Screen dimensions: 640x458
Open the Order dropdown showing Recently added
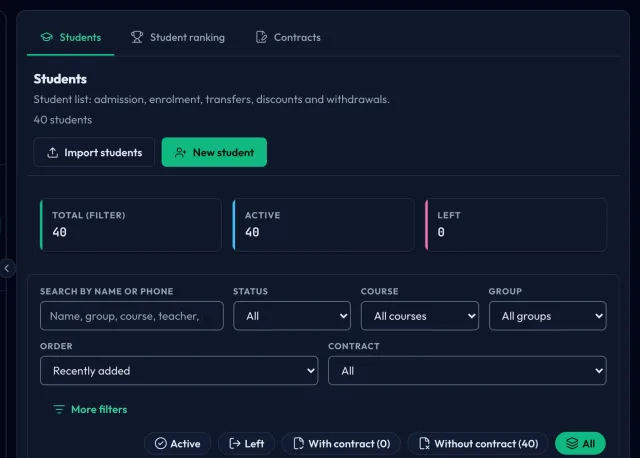[x=179, y=371]
